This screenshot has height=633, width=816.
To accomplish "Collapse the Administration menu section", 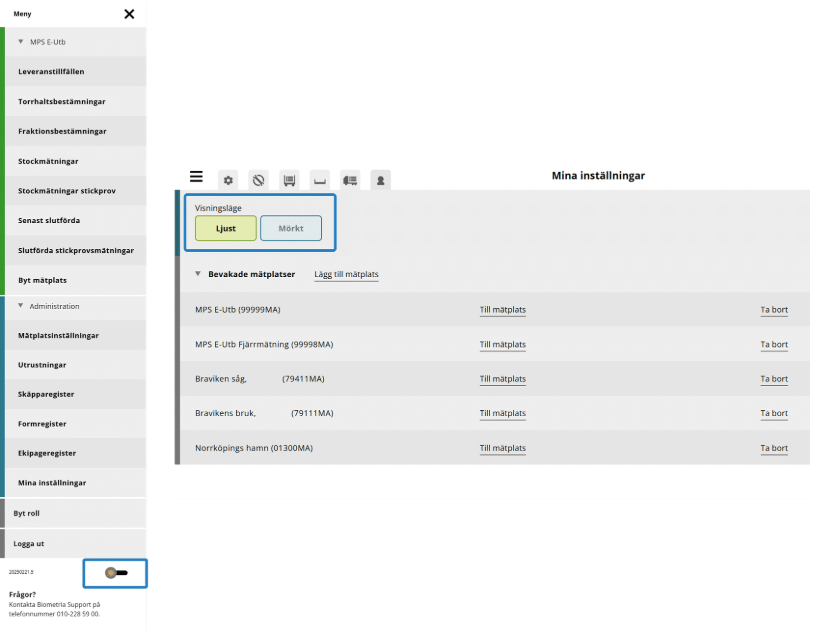I will click(21, 306).
